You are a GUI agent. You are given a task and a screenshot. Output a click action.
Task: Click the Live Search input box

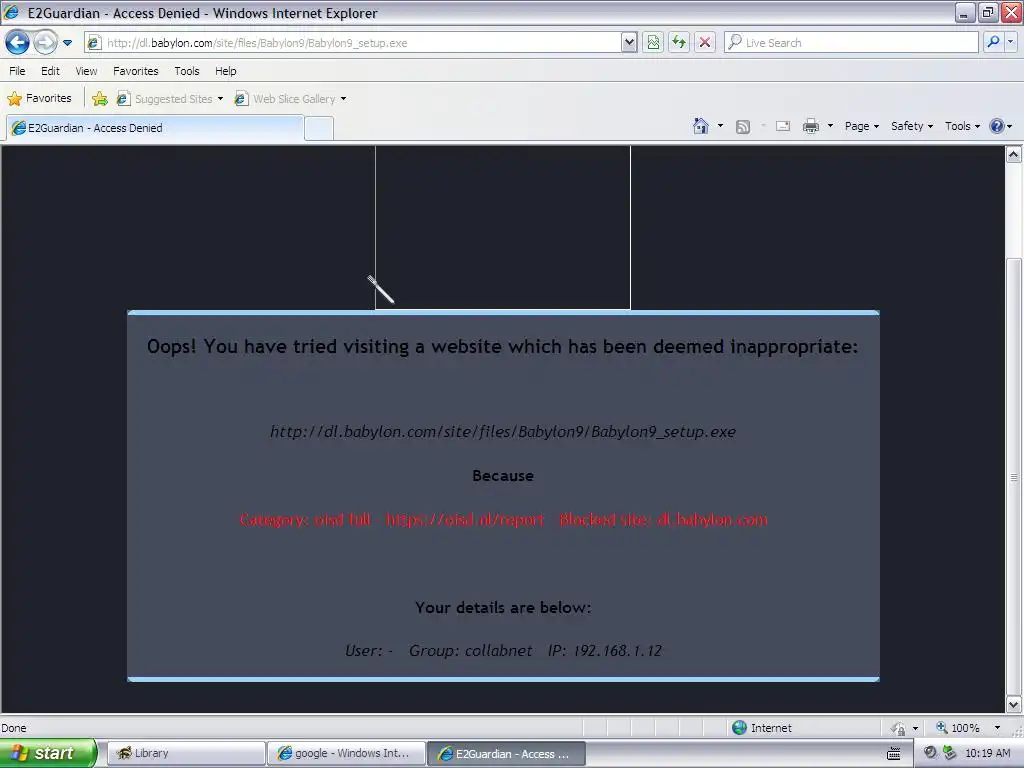click(x=852, y=42)
